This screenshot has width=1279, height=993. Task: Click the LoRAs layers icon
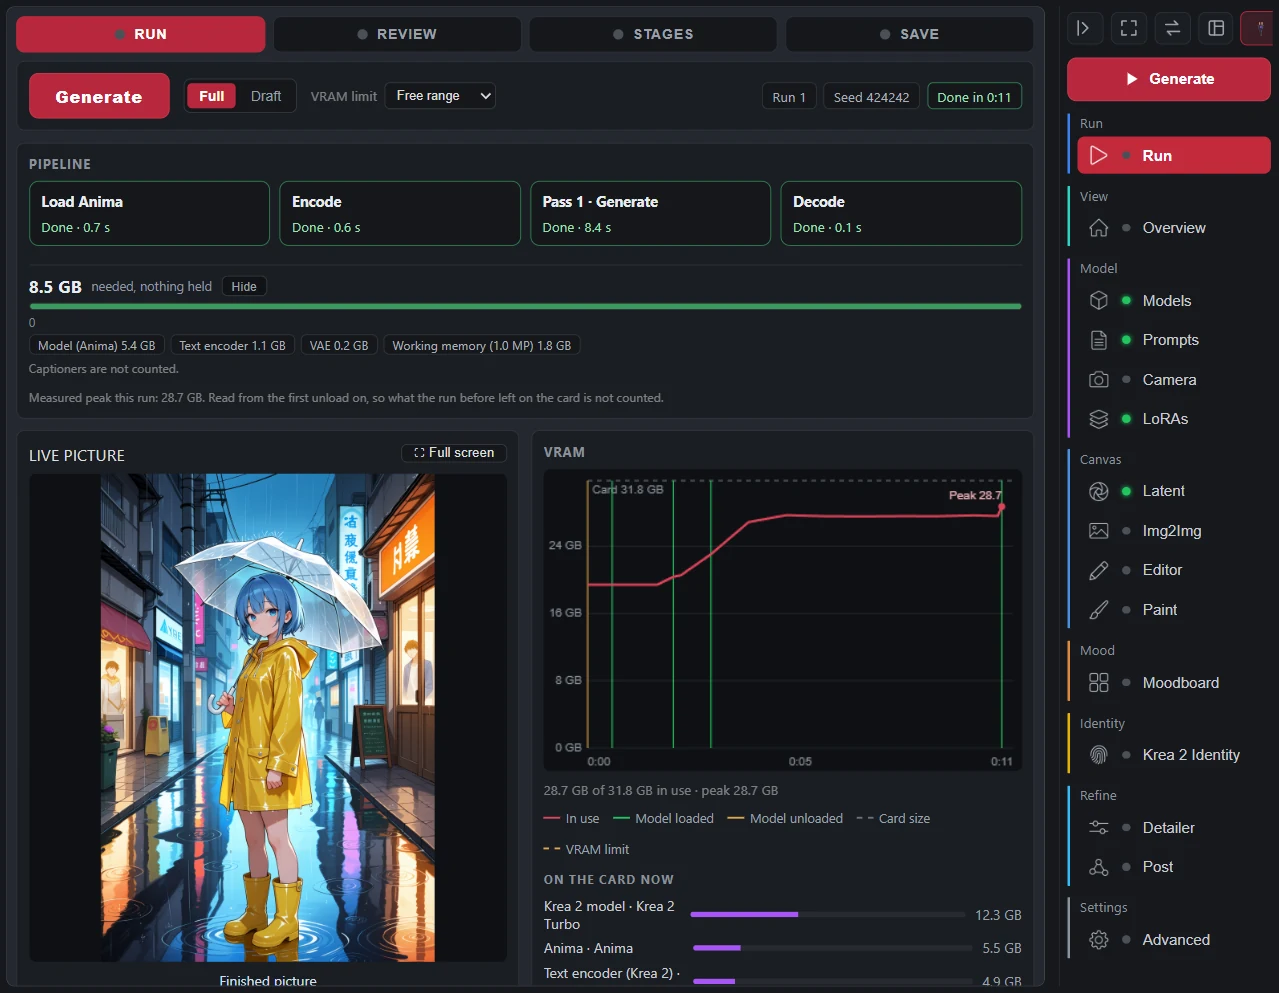tap(1098, 419)
